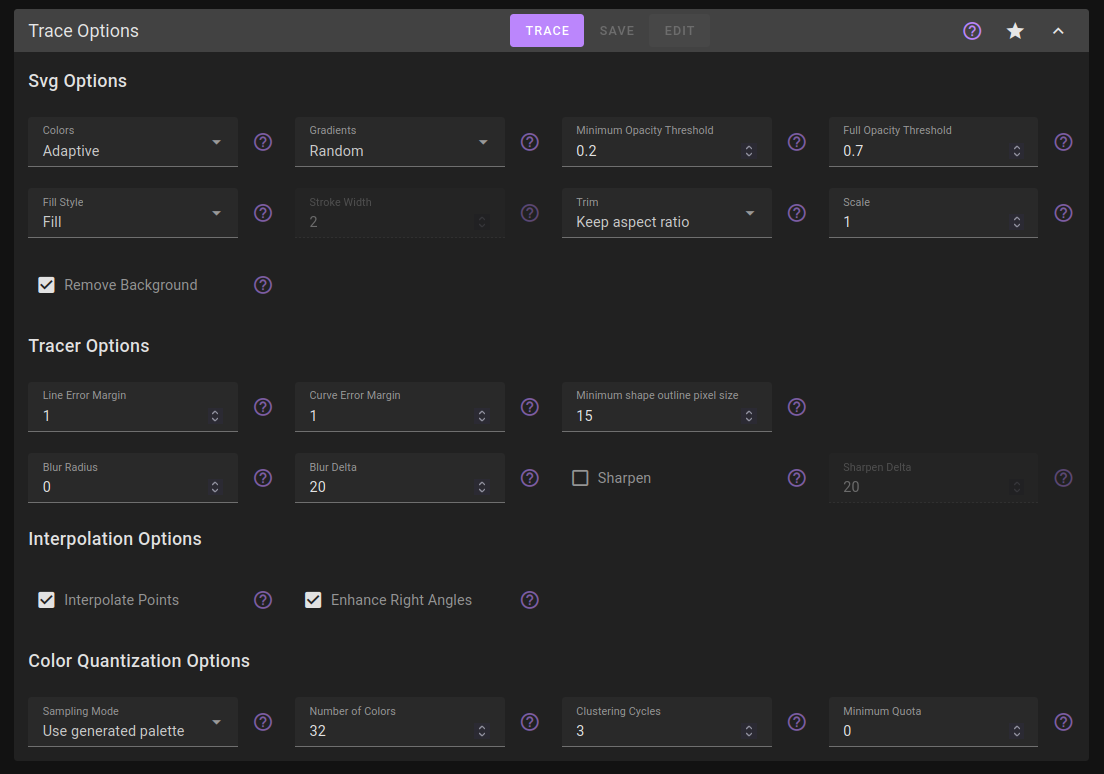Click the star favorite icon in header
Screen dimensions: 1104x774
1015,31
